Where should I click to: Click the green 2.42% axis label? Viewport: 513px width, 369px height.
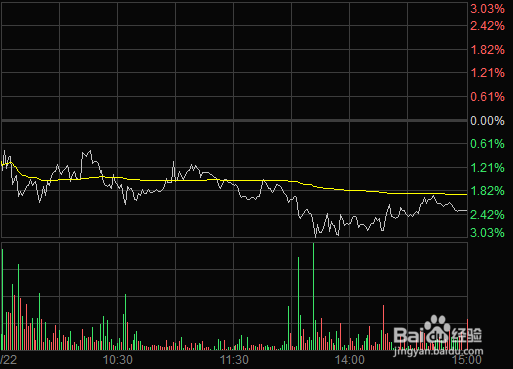coord(487,215)
